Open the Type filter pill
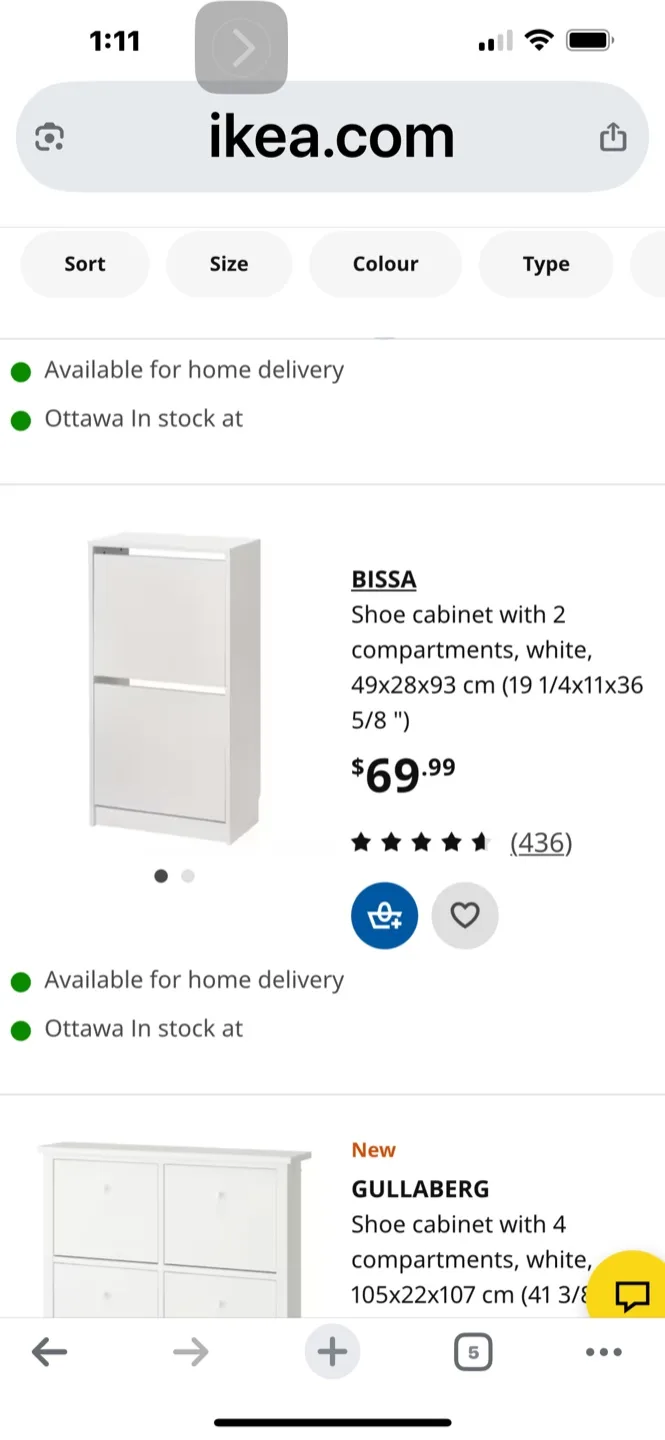The width and height of the screenshot is (665, 1440). pyautogui.click(x=545, y=264)
